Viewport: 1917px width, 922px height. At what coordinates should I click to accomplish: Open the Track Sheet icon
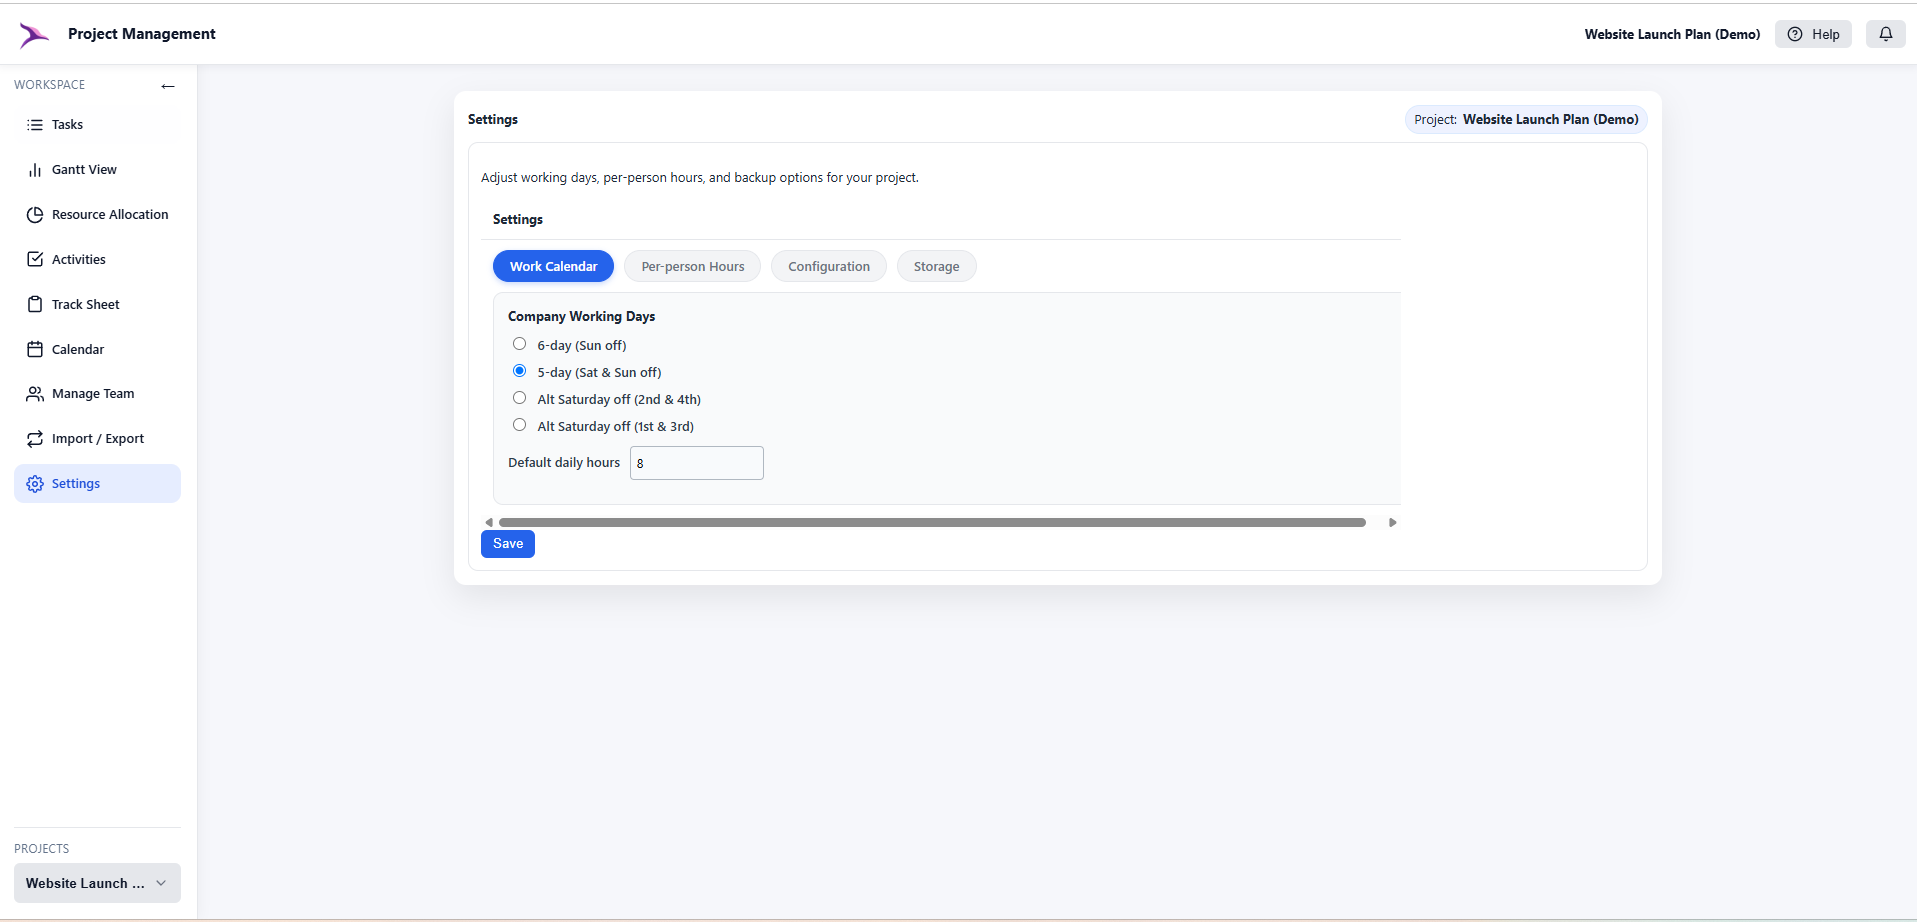[x=34, y=304]
